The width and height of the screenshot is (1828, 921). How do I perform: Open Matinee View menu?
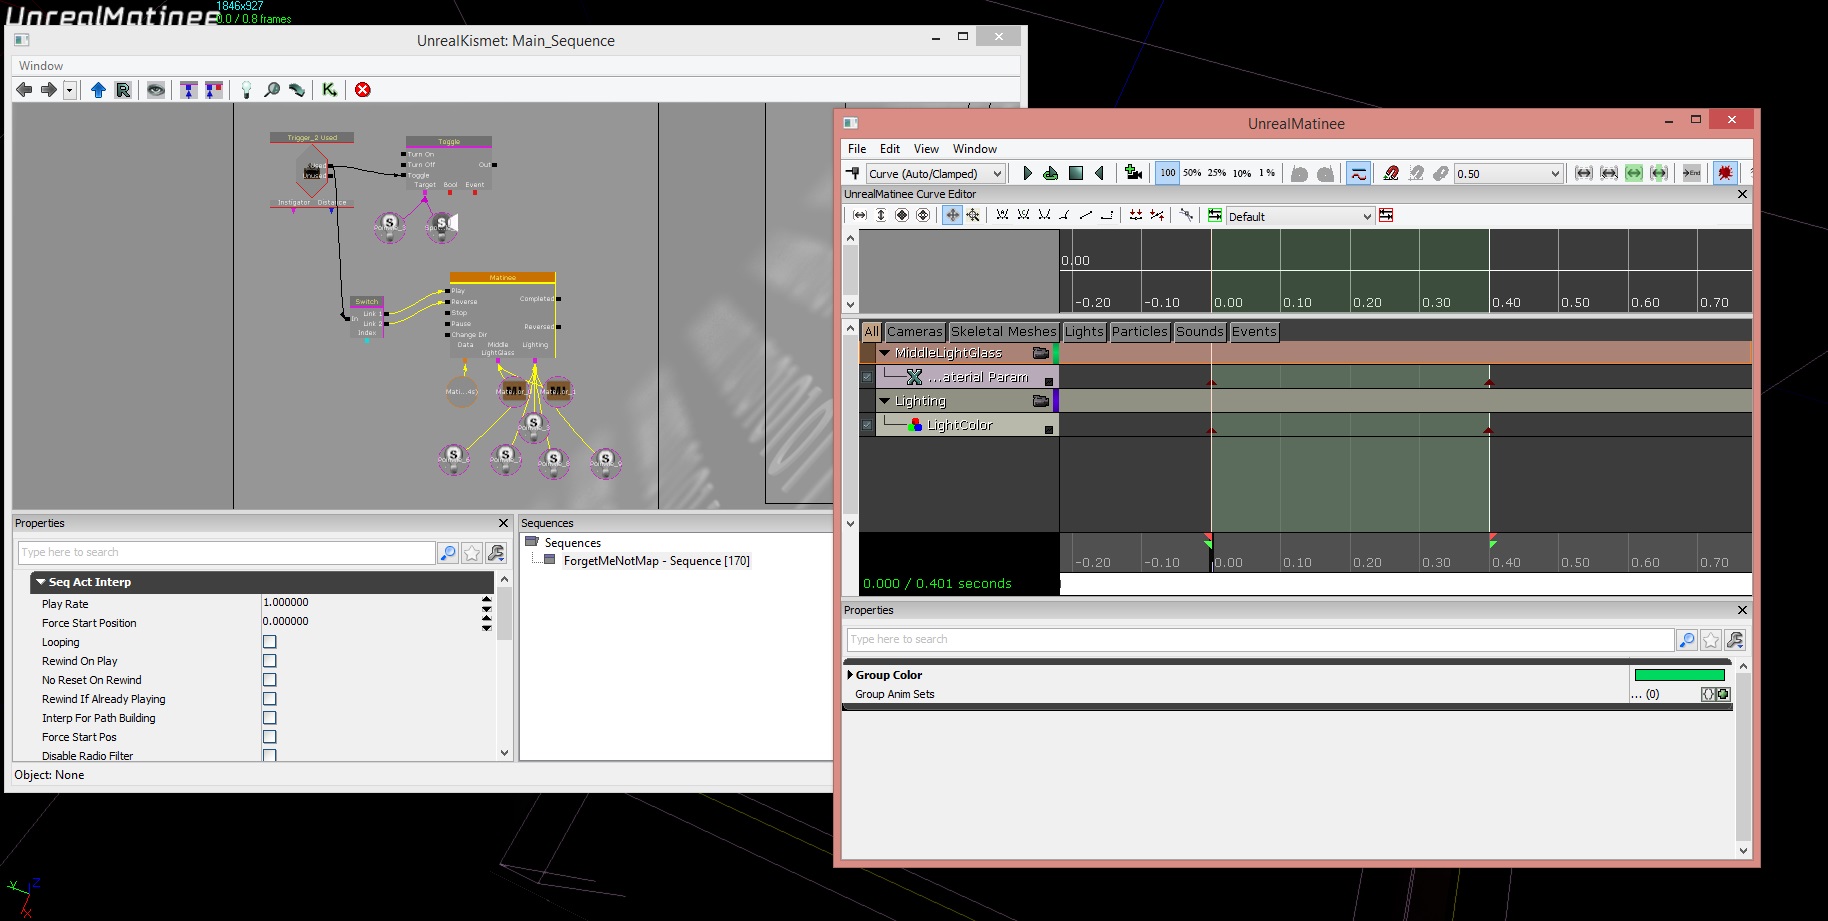pyautogui.click(x=926, y=149)
